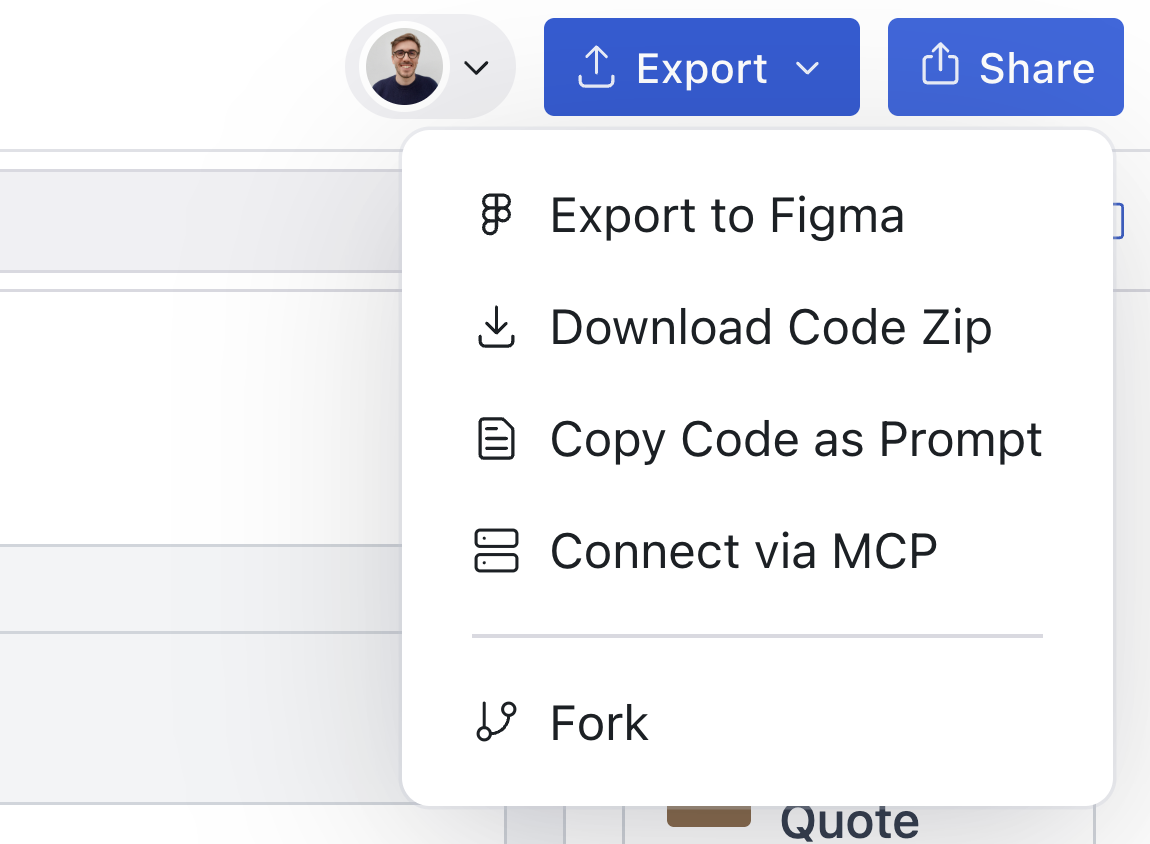Click the brown color swatch beside Quote

(708, 816)
